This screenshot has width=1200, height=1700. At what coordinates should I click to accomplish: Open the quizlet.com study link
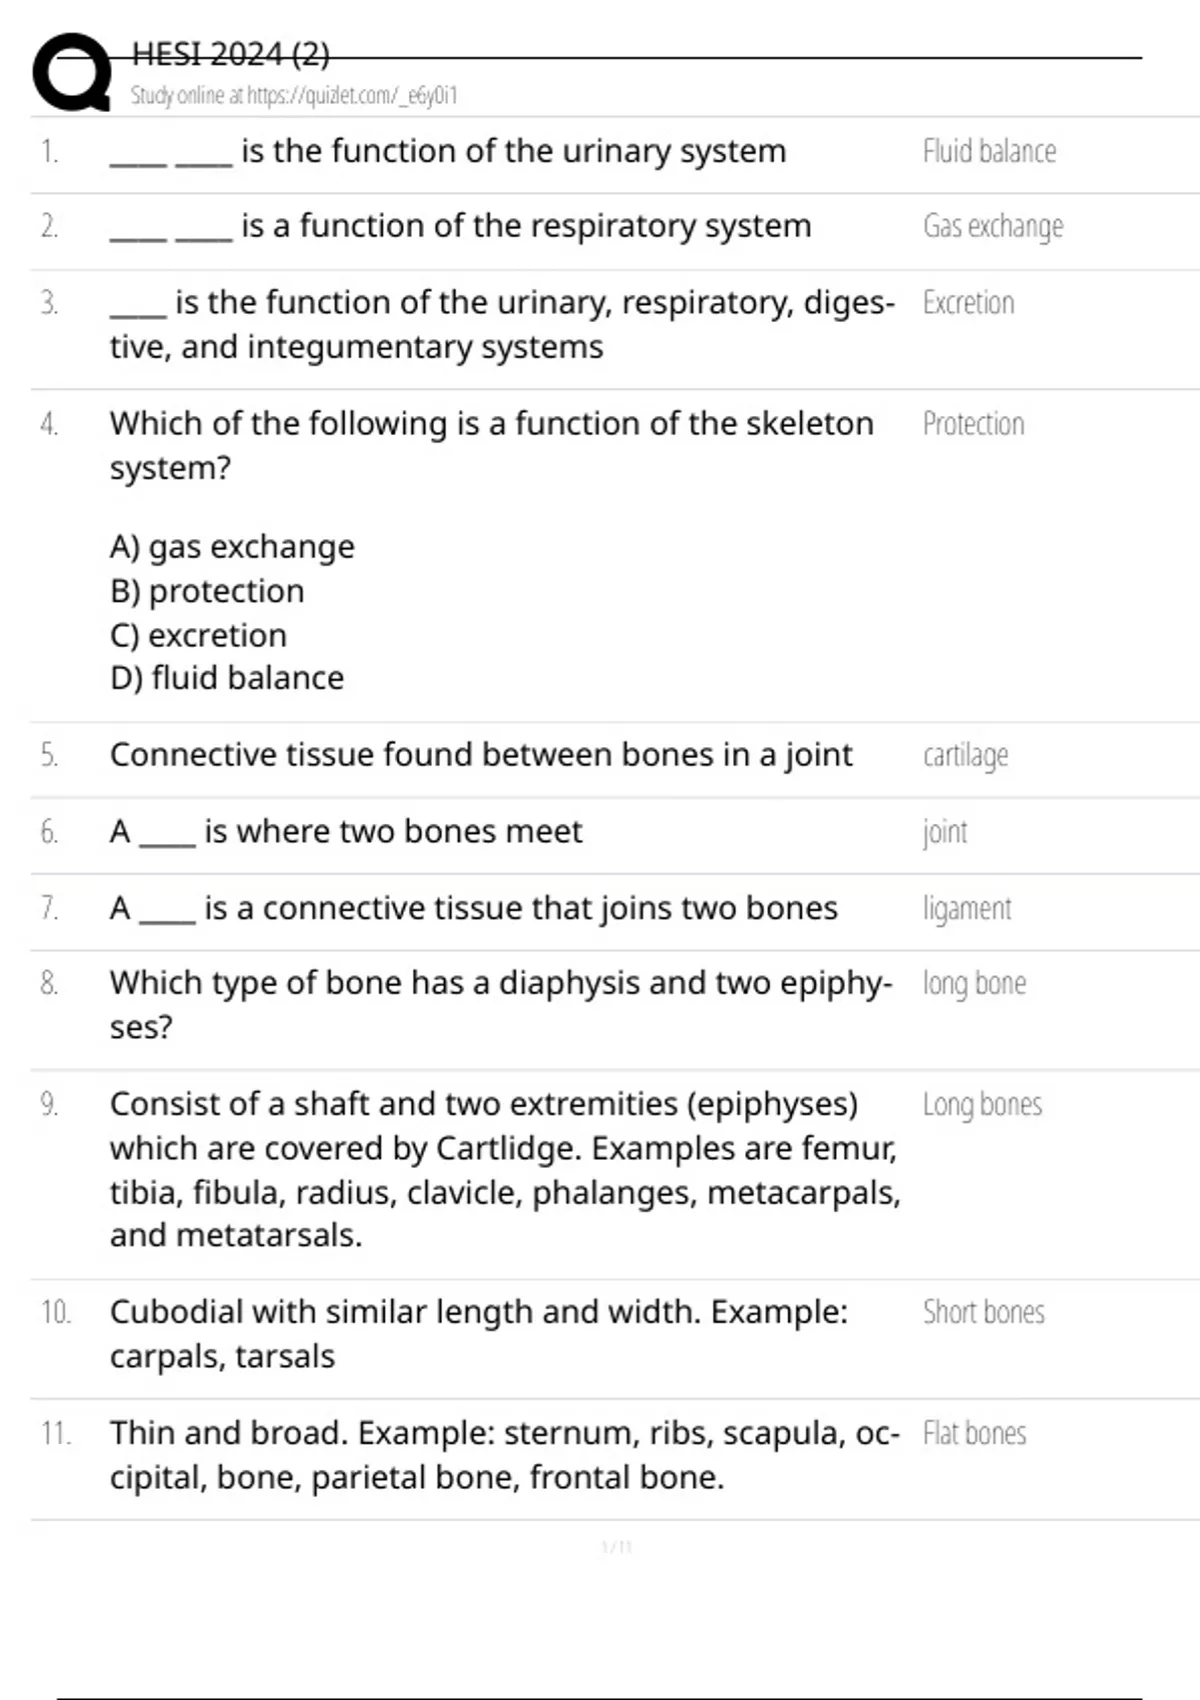pos(293,96)
